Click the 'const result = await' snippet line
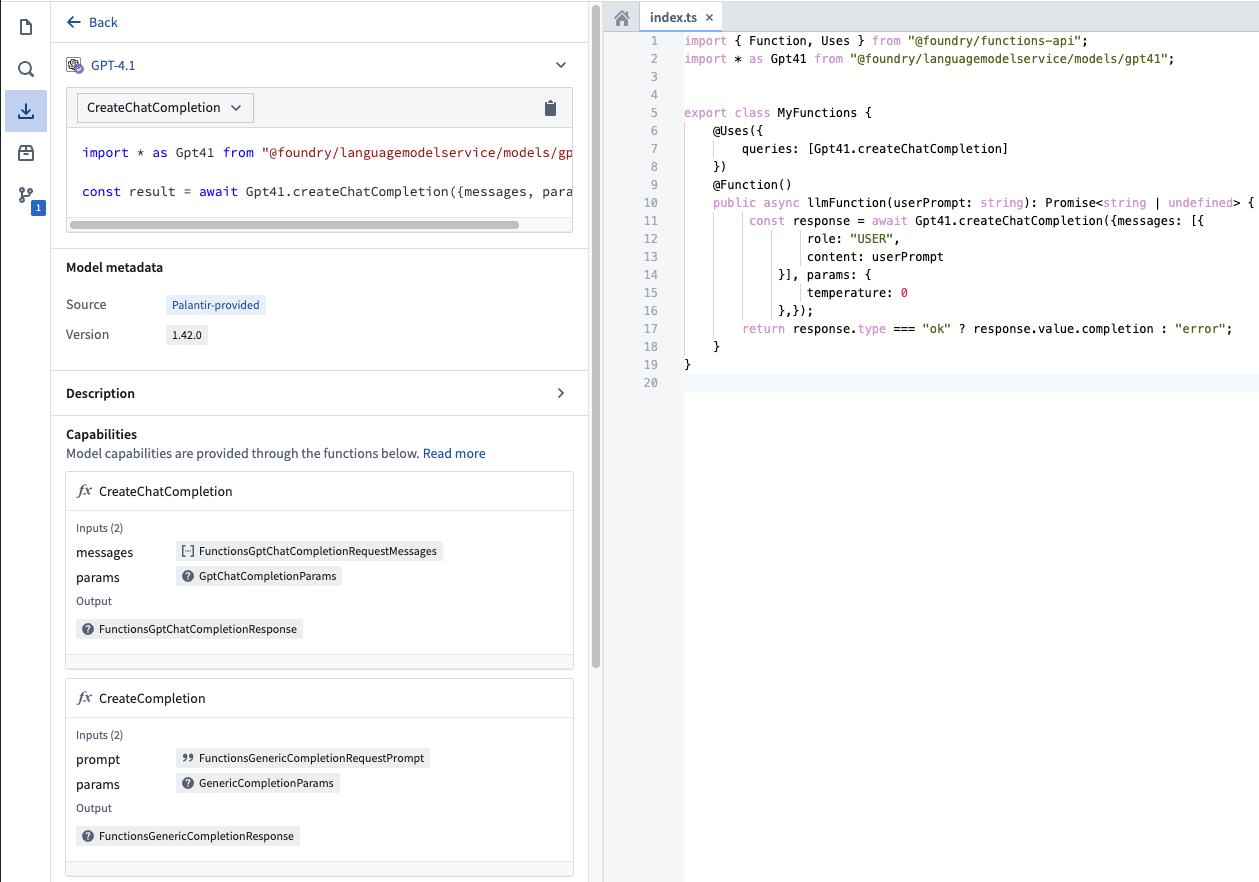1259x882 pixels. pyautogui.click(x=327, y=191)
